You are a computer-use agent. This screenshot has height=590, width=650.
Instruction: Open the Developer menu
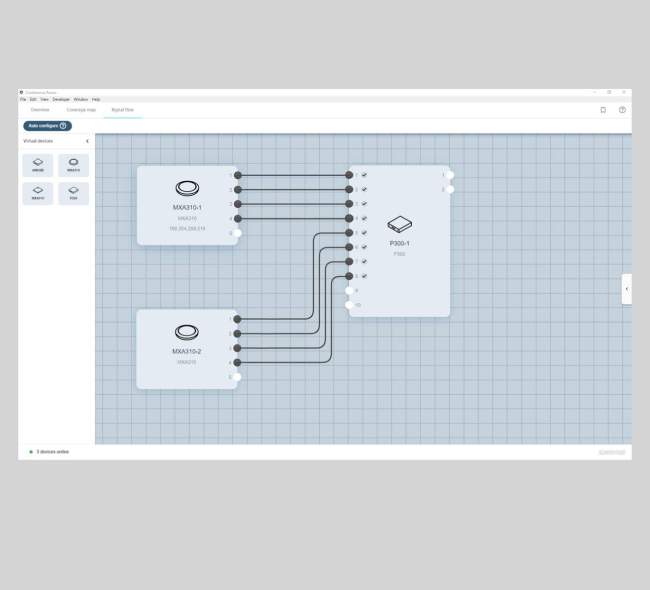[x=61, y=100]
